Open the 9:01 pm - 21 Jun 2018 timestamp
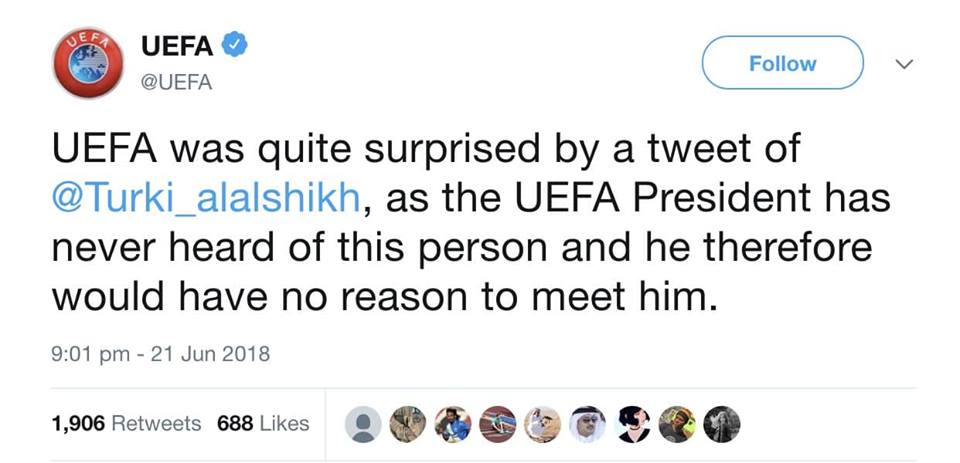The image size is (960, 463). pos(160,354)
